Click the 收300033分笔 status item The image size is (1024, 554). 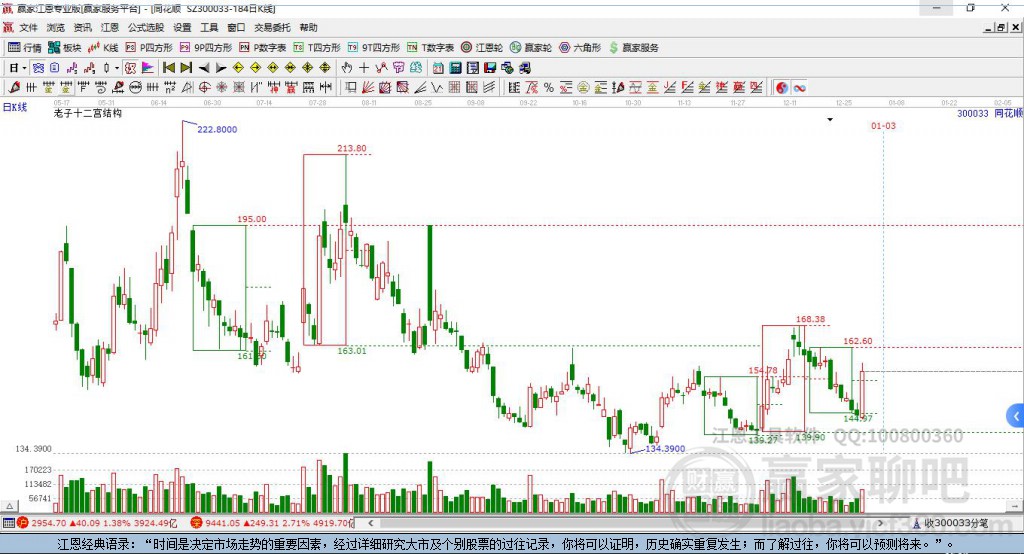point(950,523)
